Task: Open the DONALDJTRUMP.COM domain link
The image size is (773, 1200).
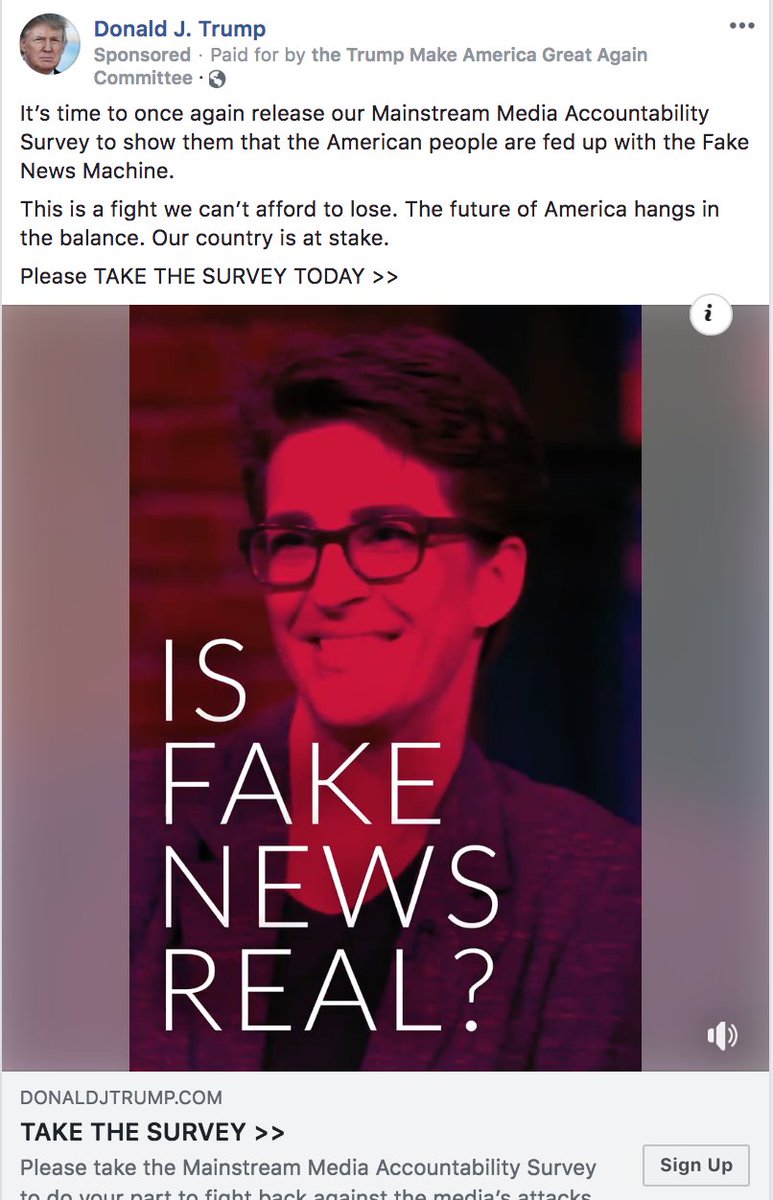Action: click(x=121, y=1098)
